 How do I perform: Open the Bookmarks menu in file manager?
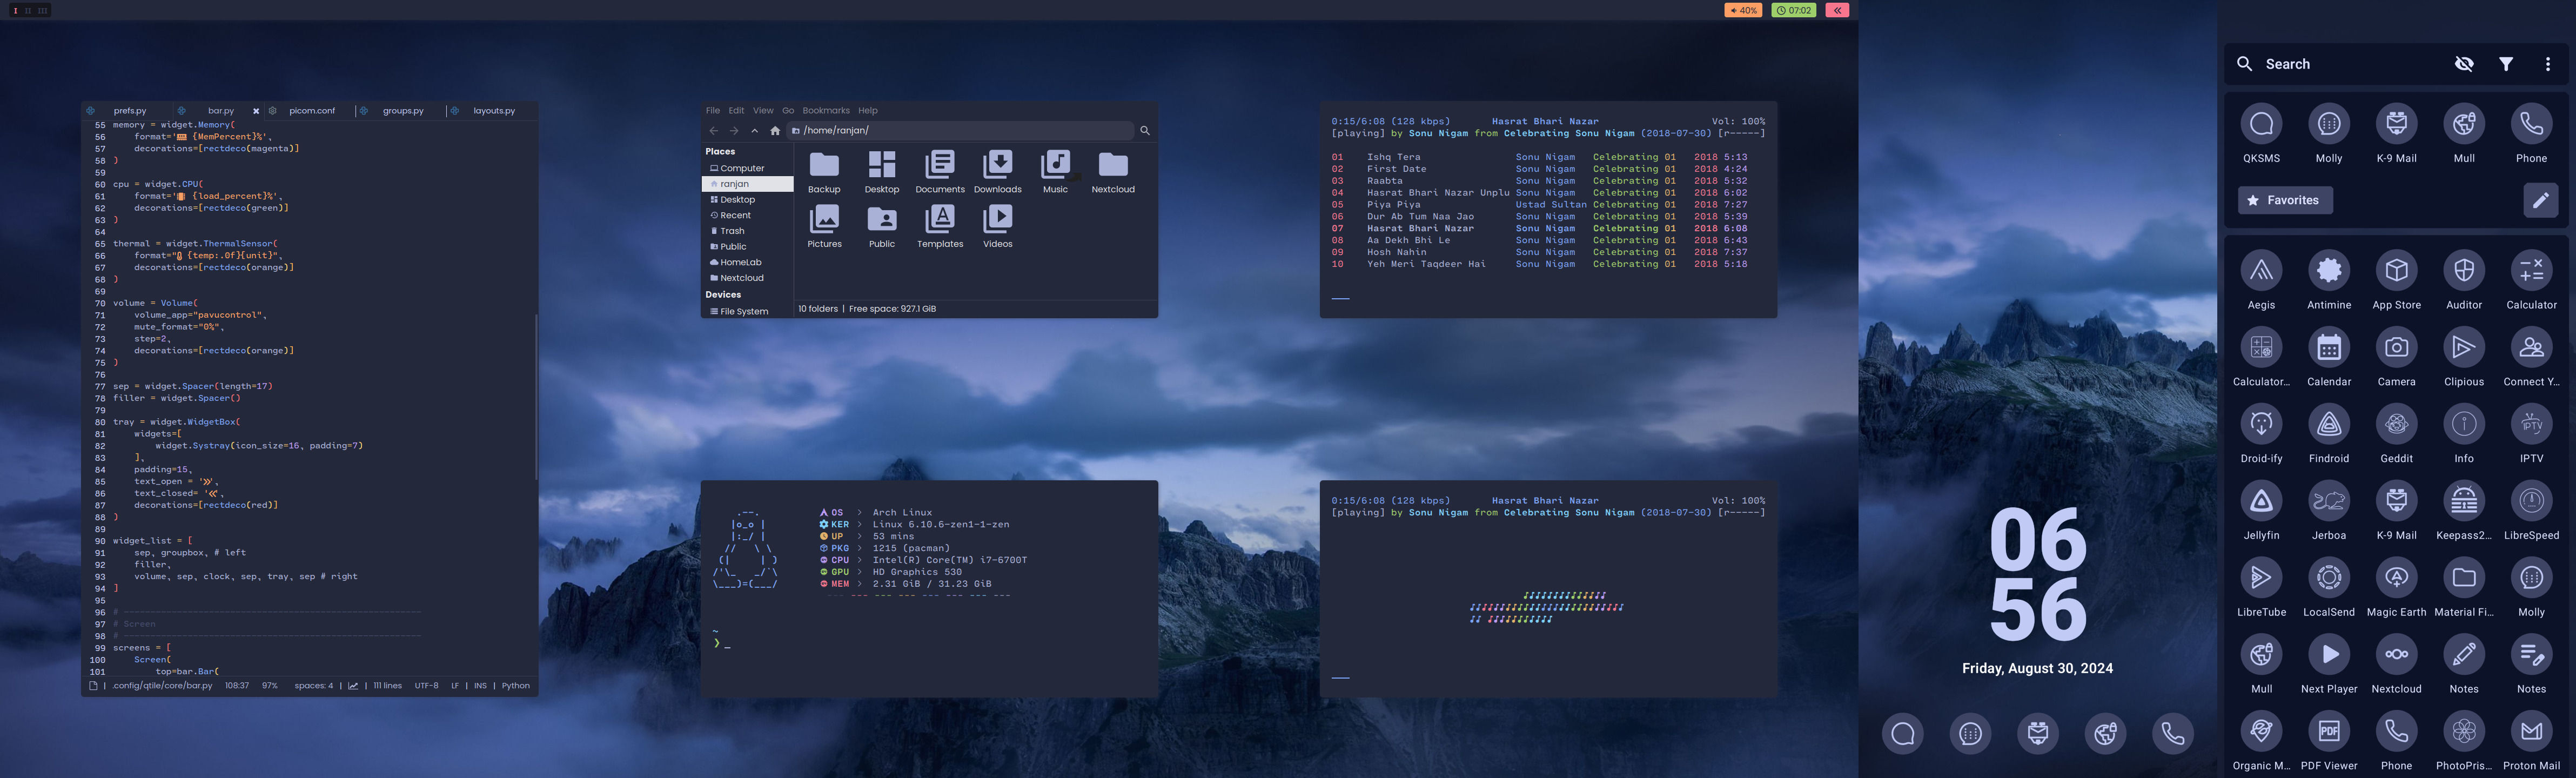point(825,111)
